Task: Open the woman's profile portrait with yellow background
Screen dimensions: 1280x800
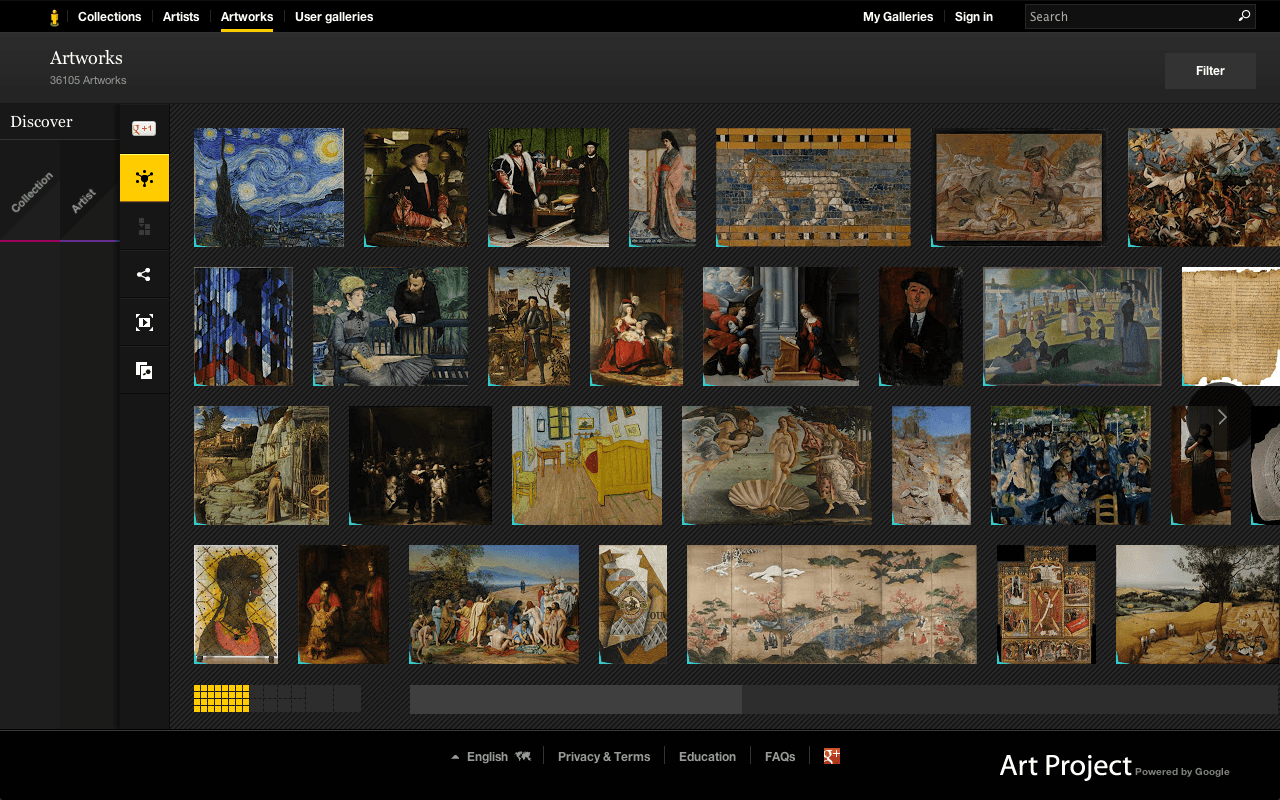Action: click(x=236, y=604)
